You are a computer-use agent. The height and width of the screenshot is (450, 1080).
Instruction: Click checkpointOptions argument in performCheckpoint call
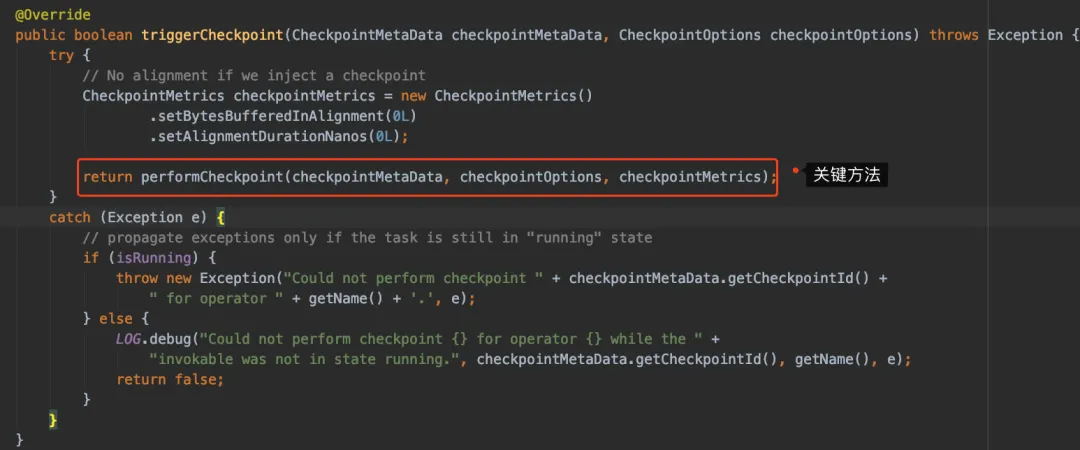[x=530, y=177]
